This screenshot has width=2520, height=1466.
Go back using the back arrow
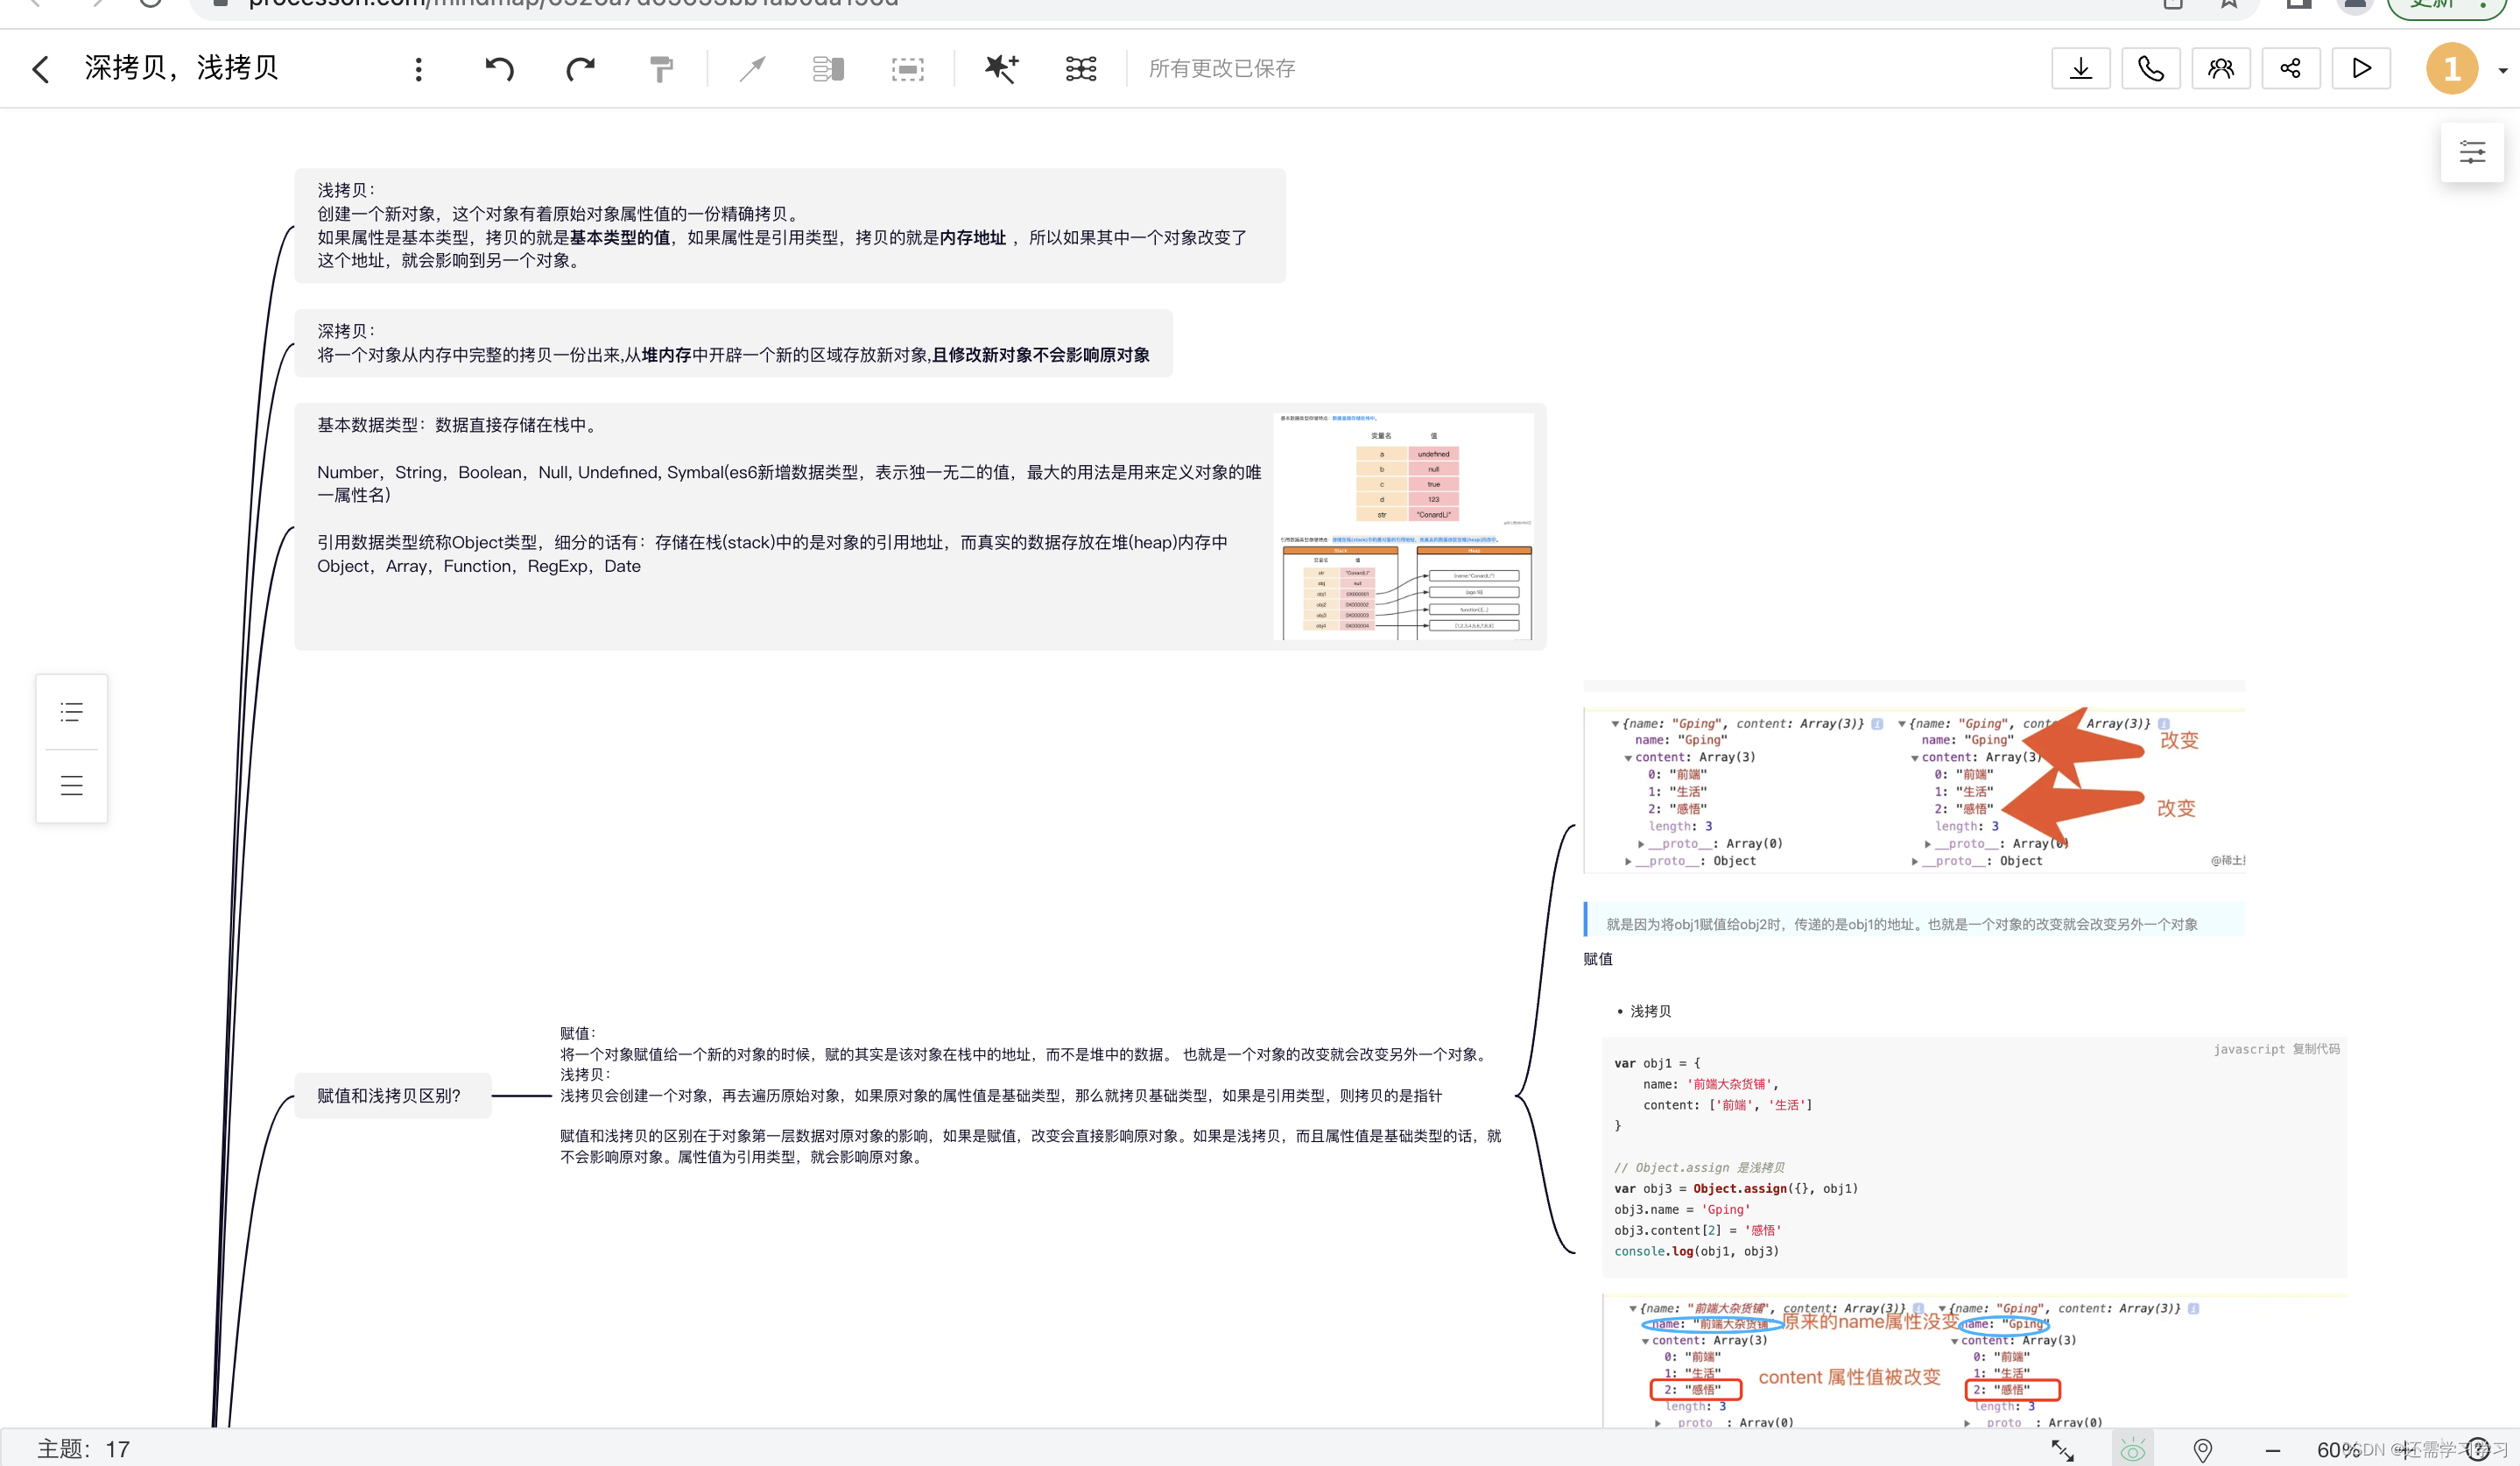[x=40, y=68]
